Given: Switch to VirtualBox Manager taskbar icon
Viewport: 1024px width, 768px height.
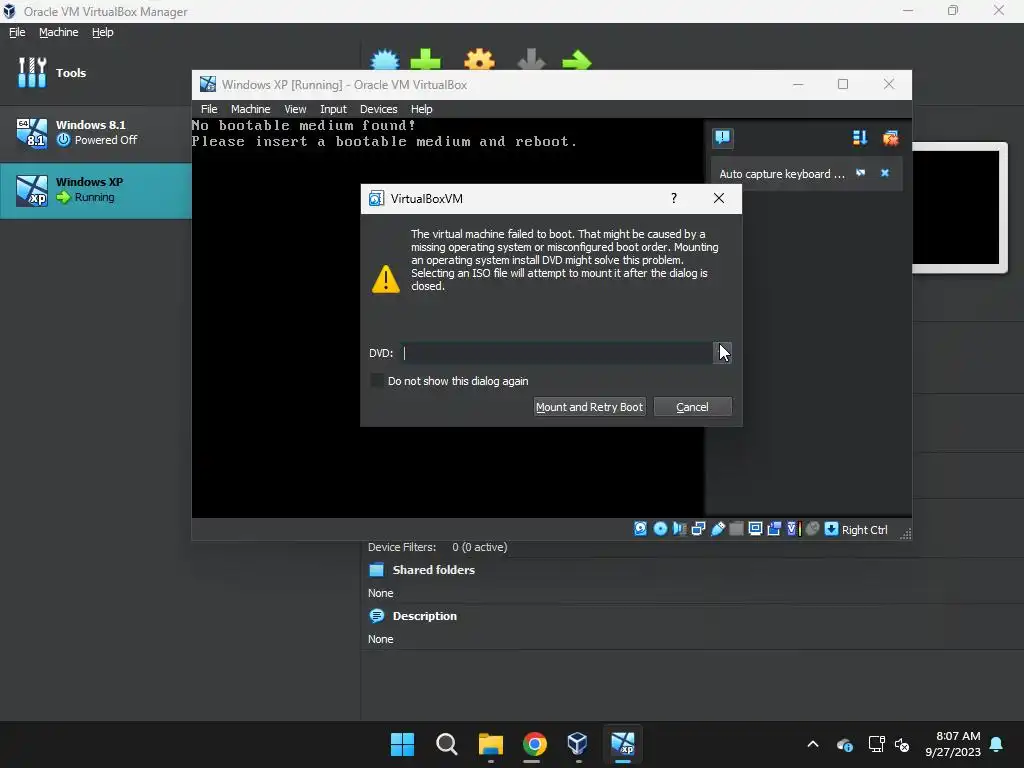Looking at the screenshot, I should click(x=578, y=744).
